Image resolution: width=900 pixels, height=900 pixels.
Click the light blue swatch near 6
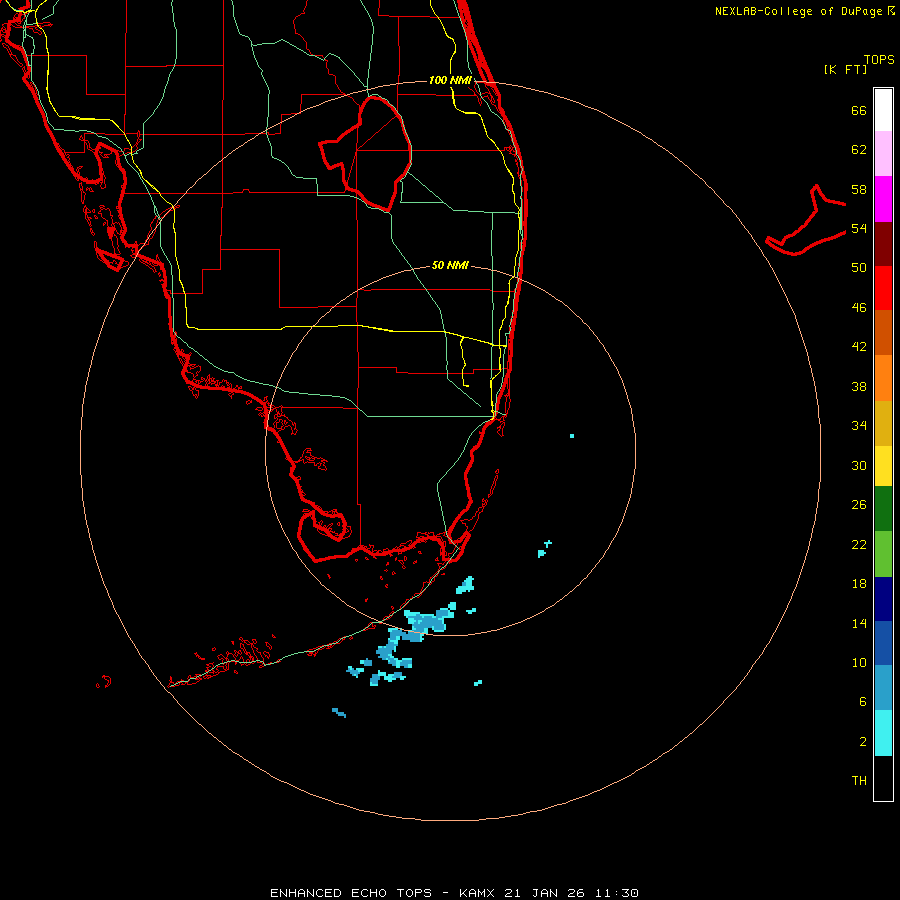coord(883,687)
